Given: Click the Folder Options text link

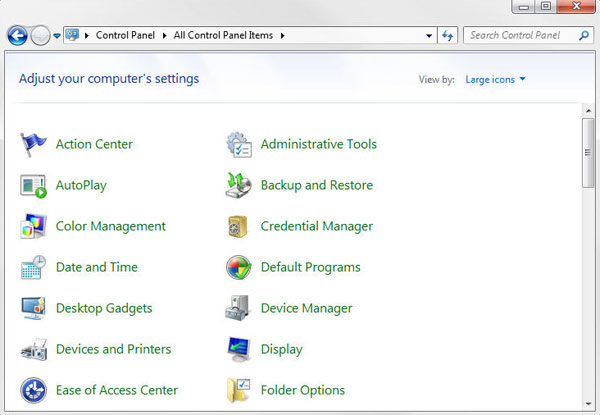Looking at the screenshot, I should tap(302, 390).
